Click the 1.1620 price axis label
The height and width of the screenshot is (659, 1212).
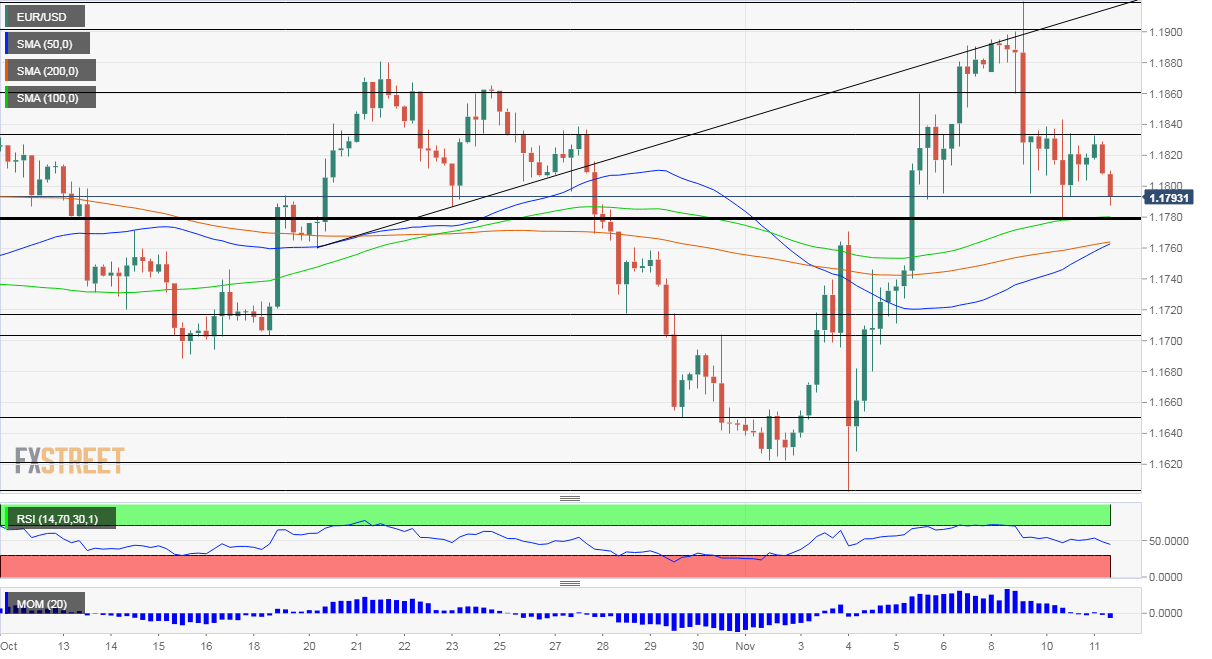click(1166, 464)
